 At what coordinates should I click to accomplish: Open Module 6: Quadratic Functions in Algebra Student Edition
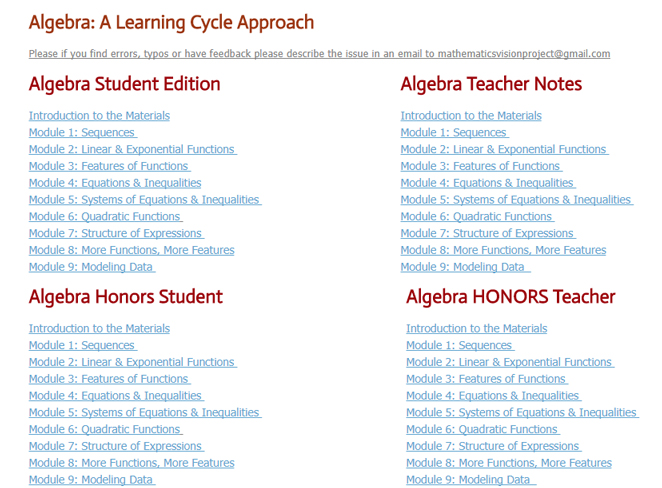pos(105,217)
